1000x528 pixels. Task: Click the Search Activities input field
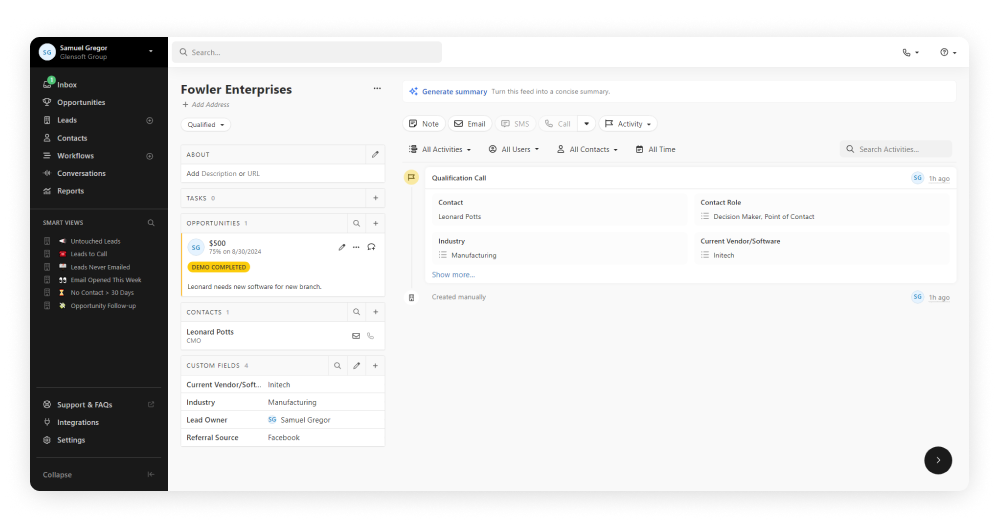pyautogui.click(x=900, y=149)
